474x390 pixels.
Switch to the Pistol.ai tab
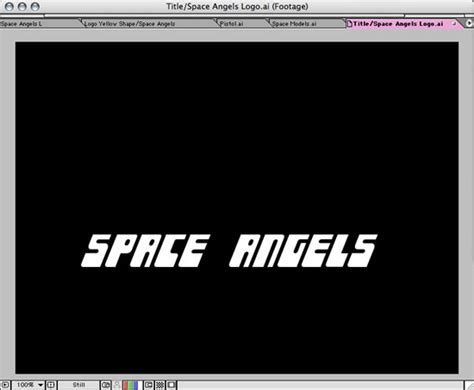tap(242, 24)
